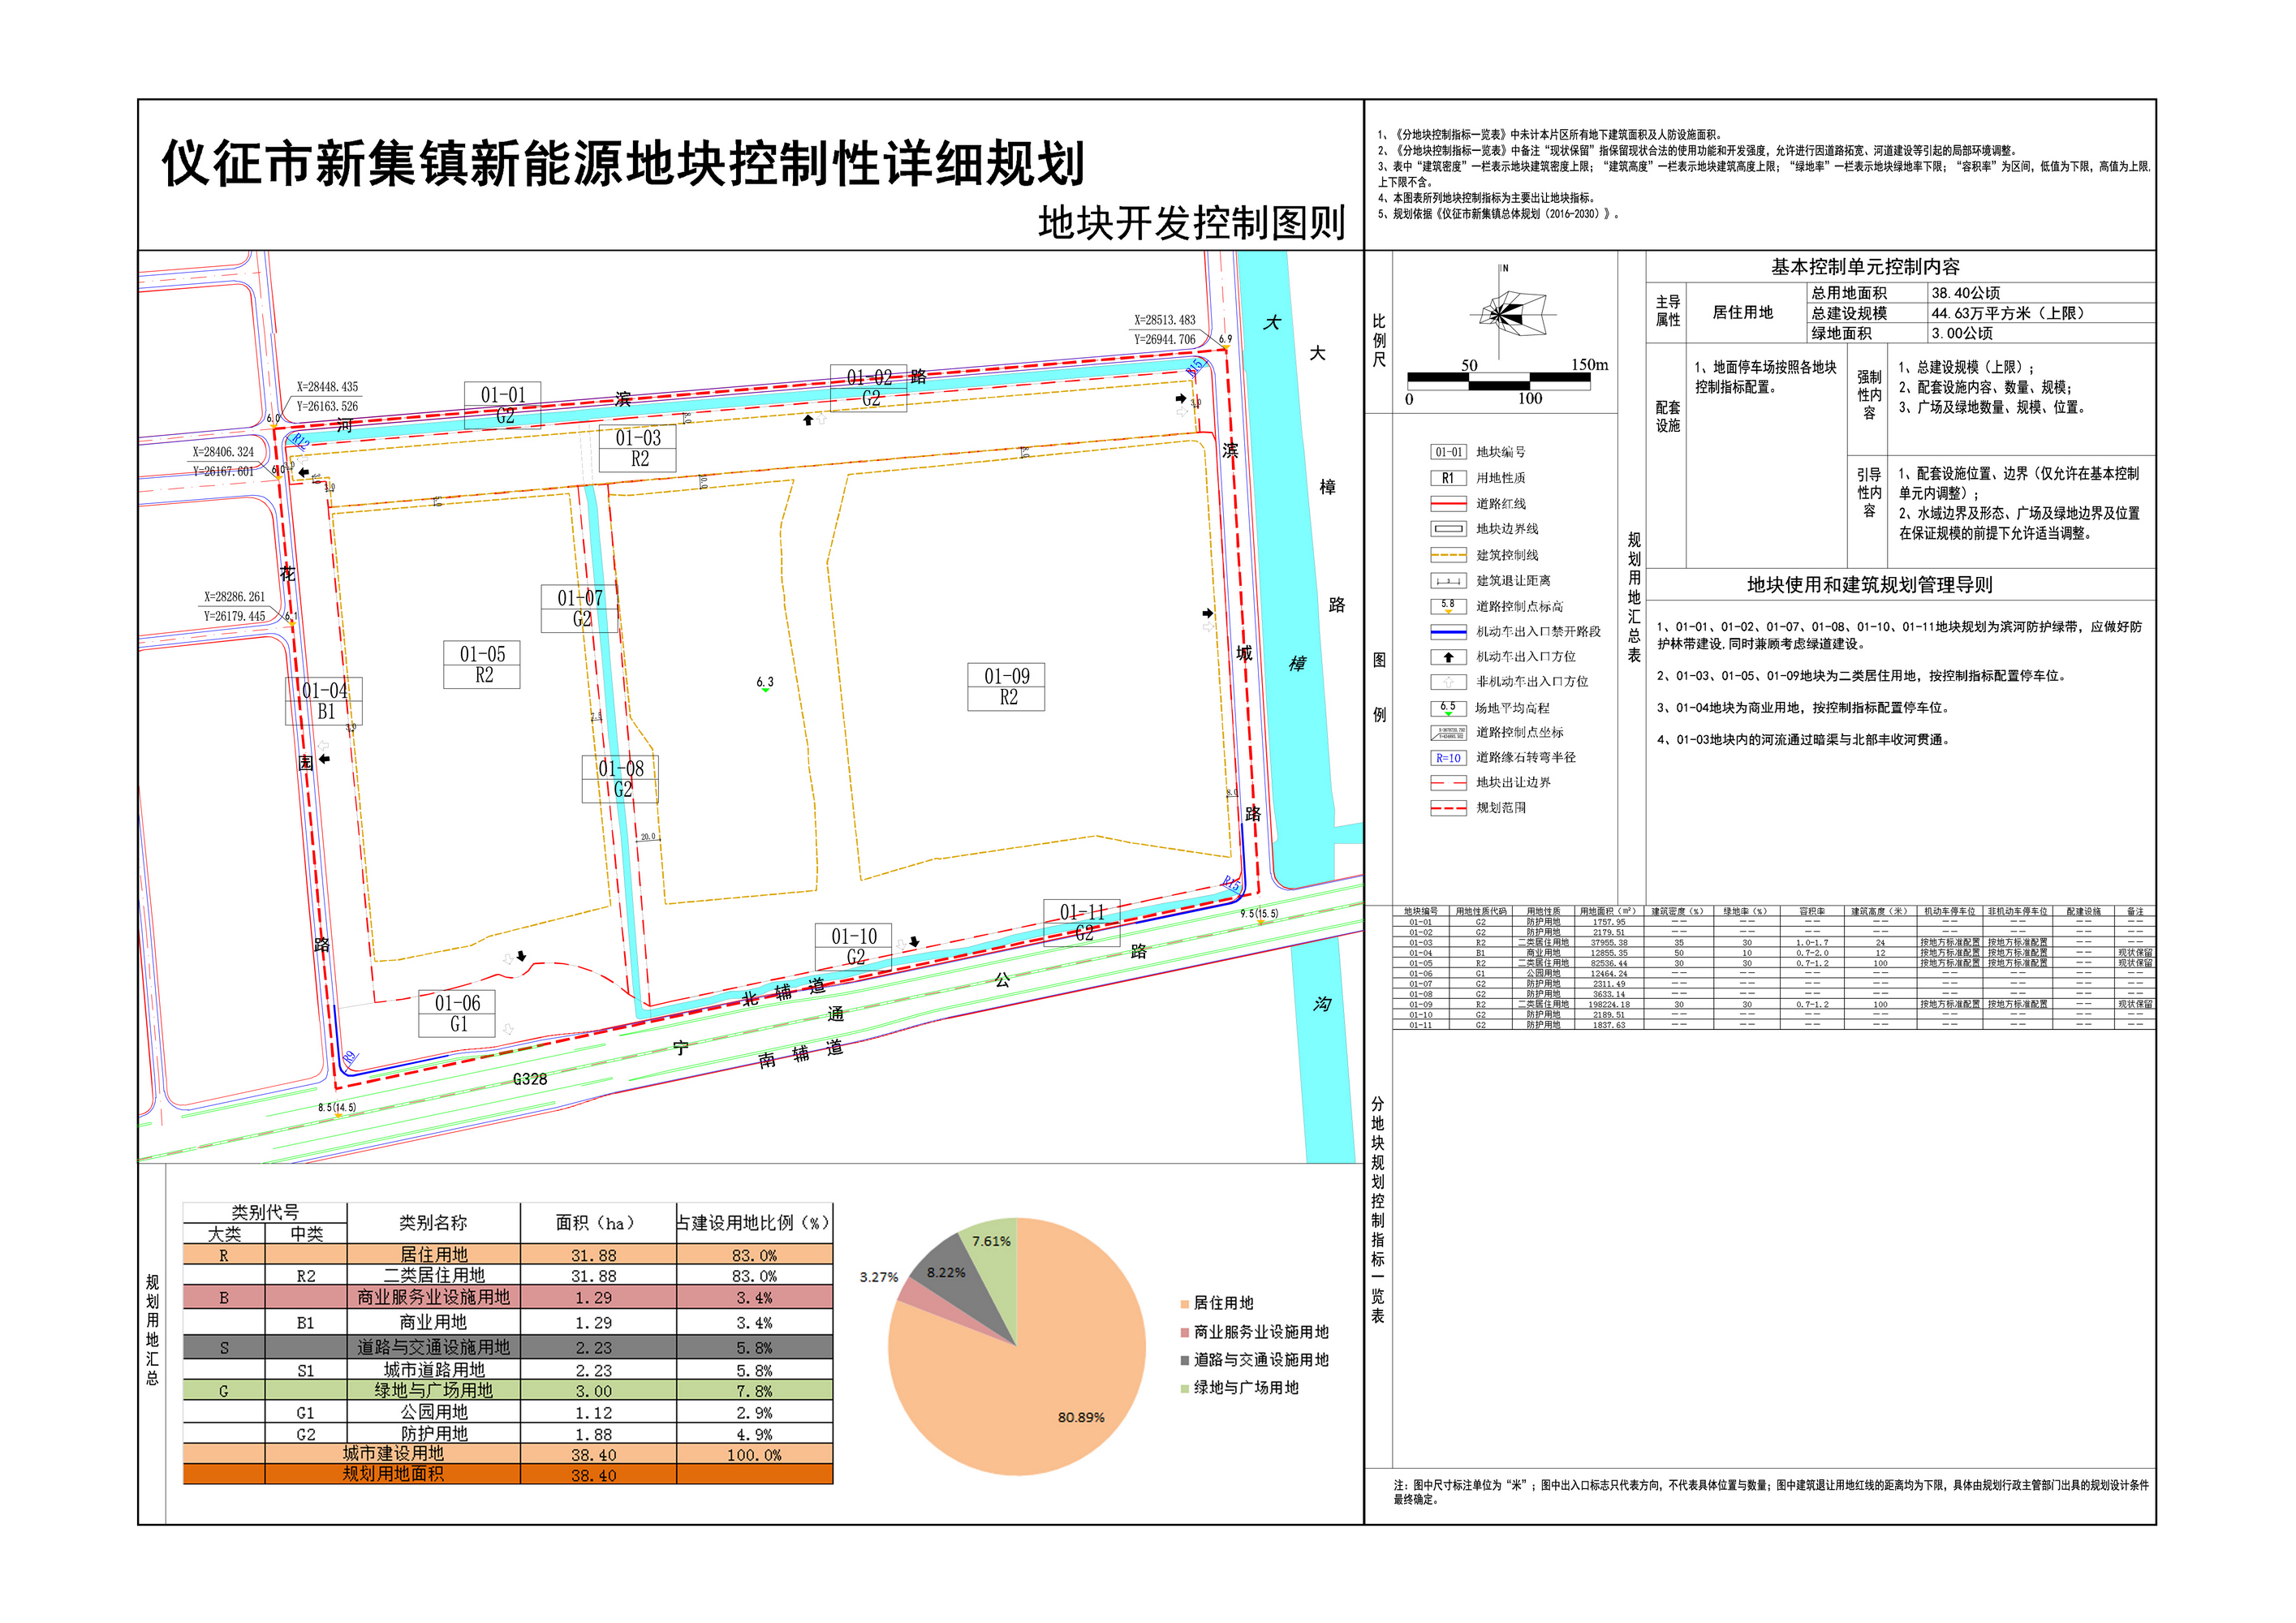This screenshot has width=2296, height=1623.
Task: Click the 01-06 G1 block label on the map
Action: (x=457, y=1013)
